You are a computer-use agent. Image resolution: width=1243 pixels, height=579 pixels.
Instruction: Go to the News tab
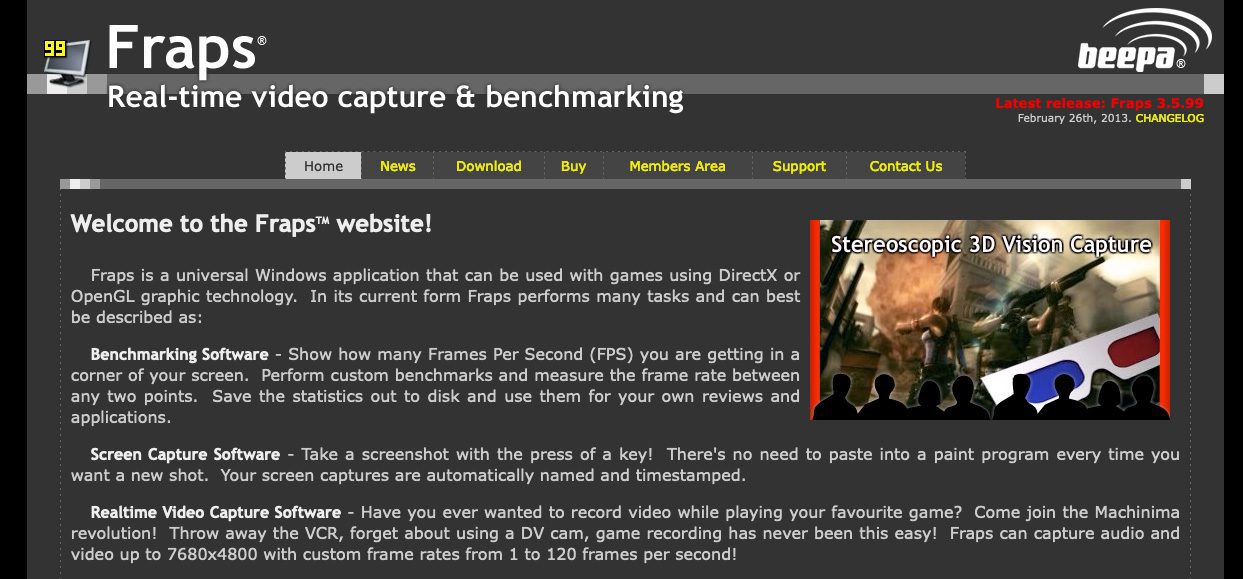397,166
